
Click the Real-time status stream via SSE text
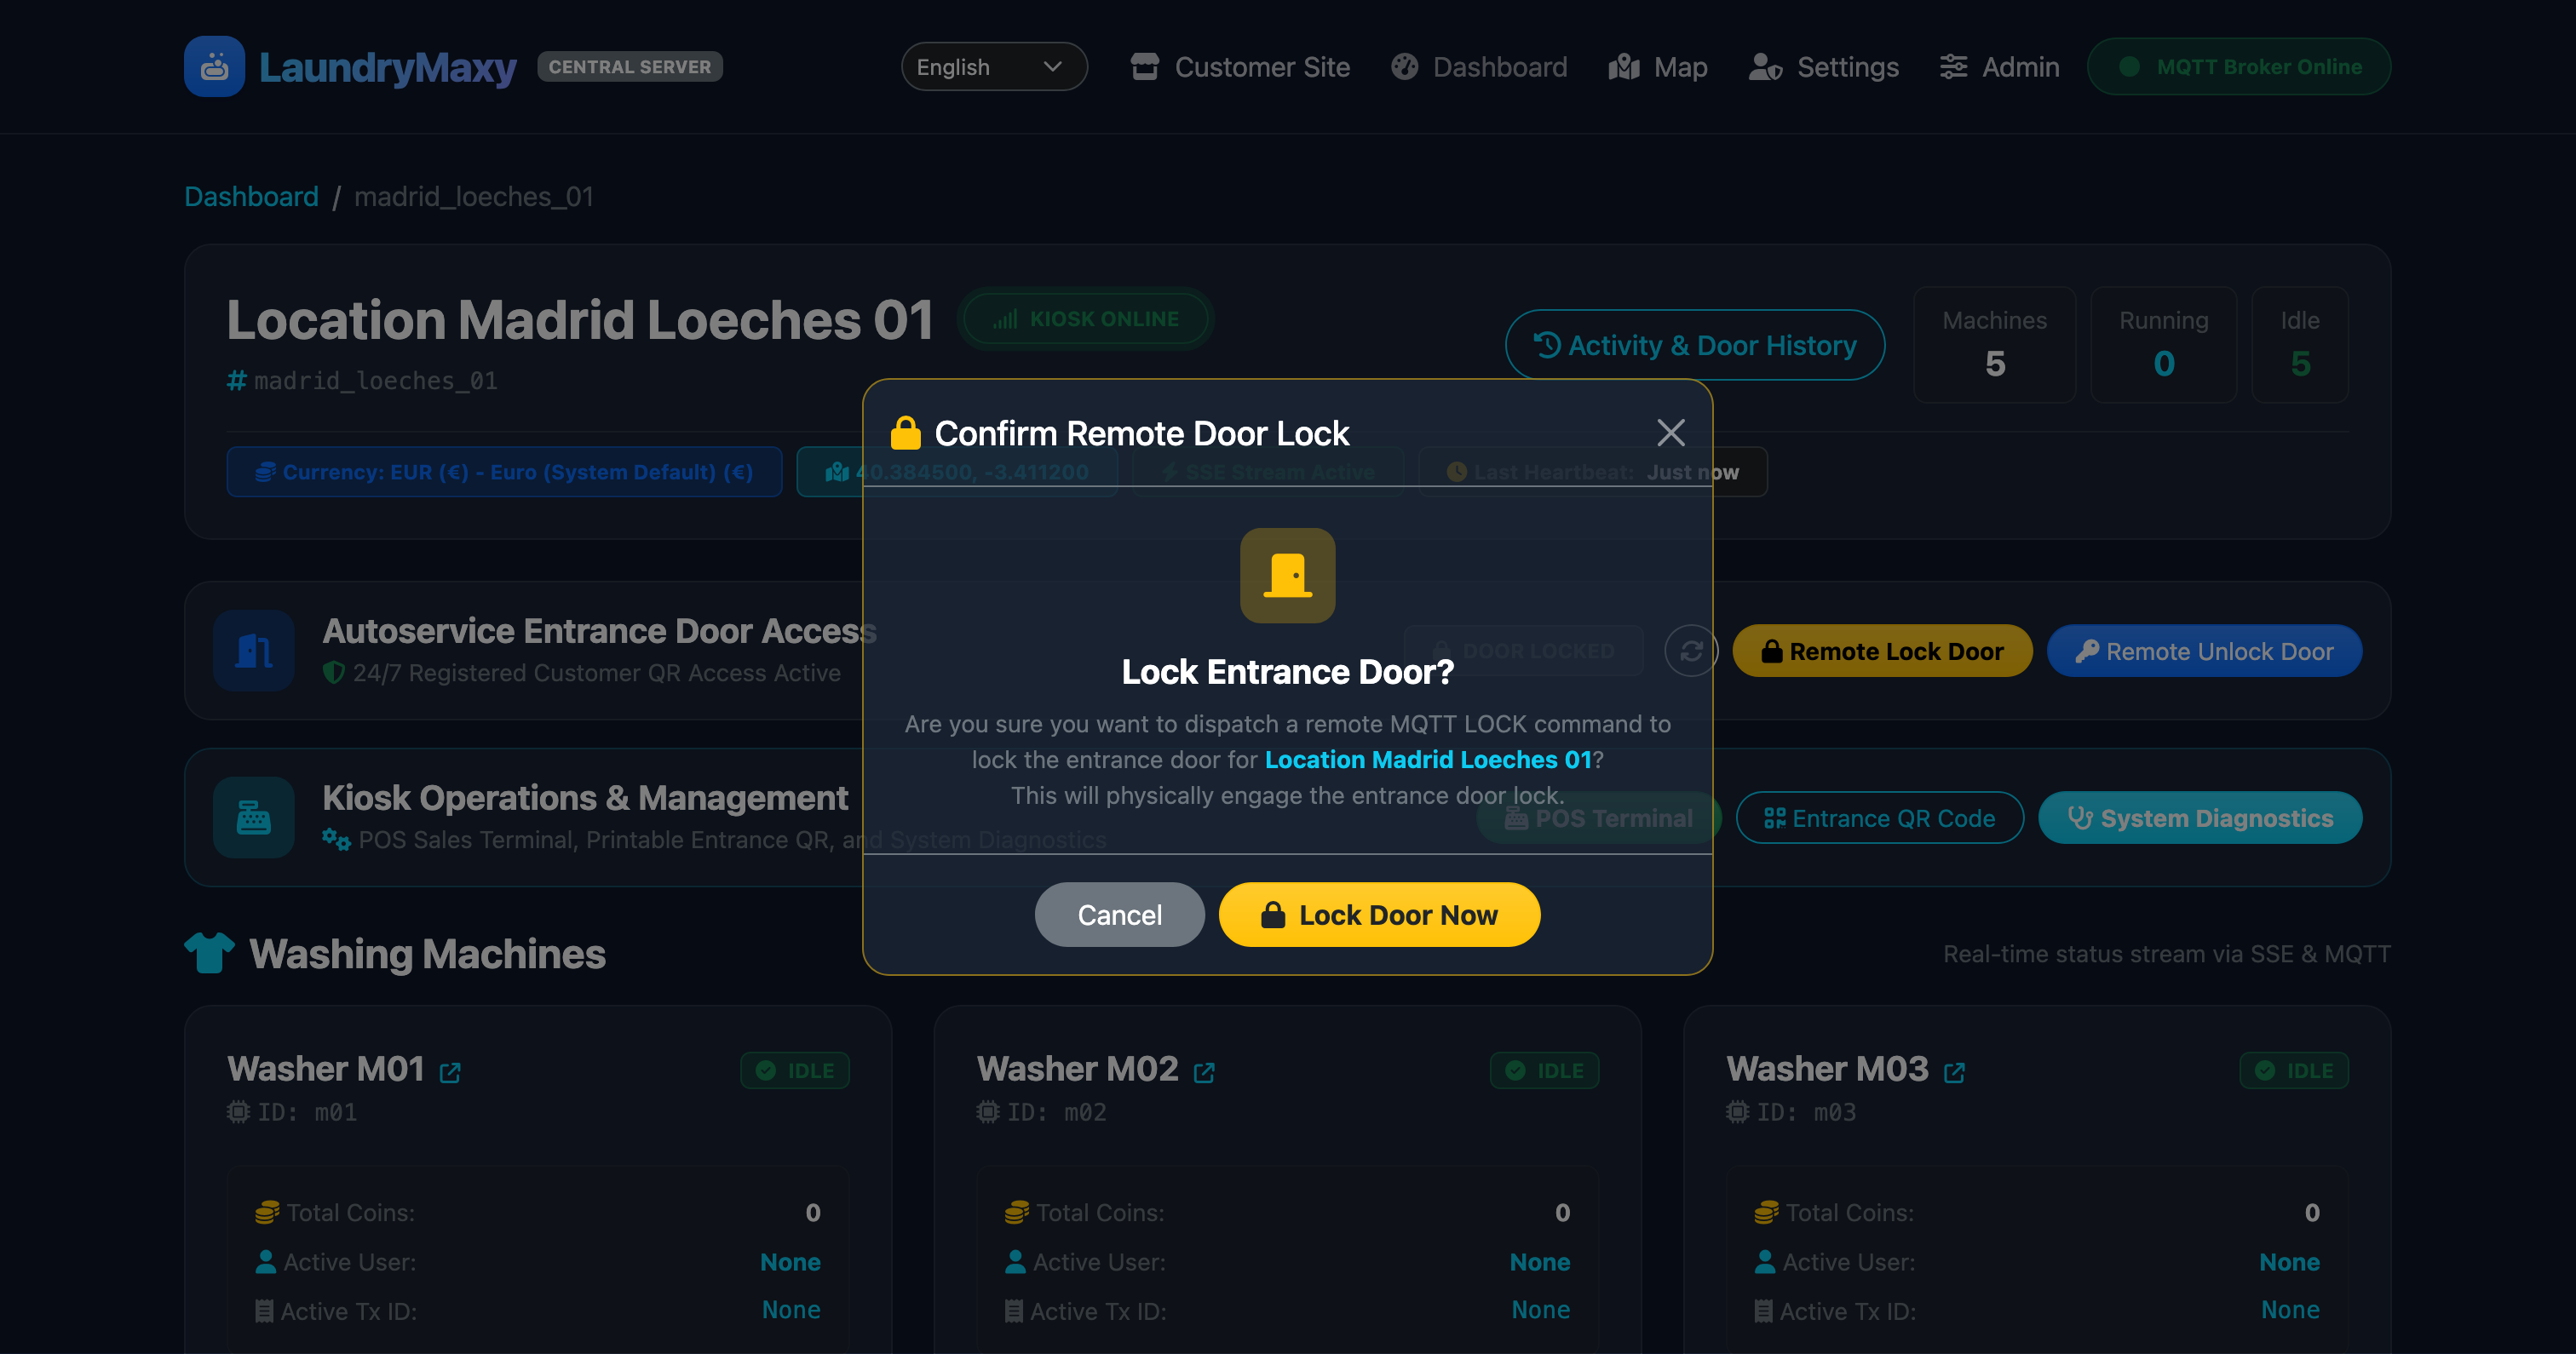pyautogui.click(x=2167, y=954)
